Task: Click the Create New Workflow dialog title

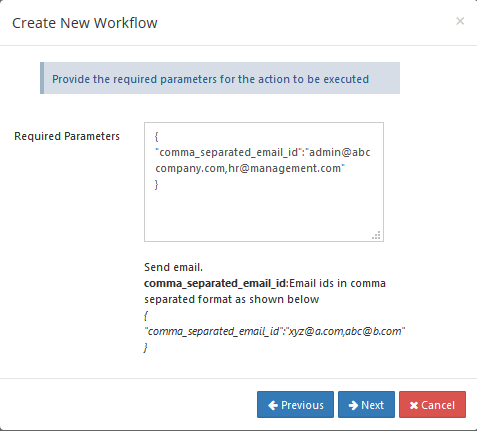Action: click(x=85, y=23)
